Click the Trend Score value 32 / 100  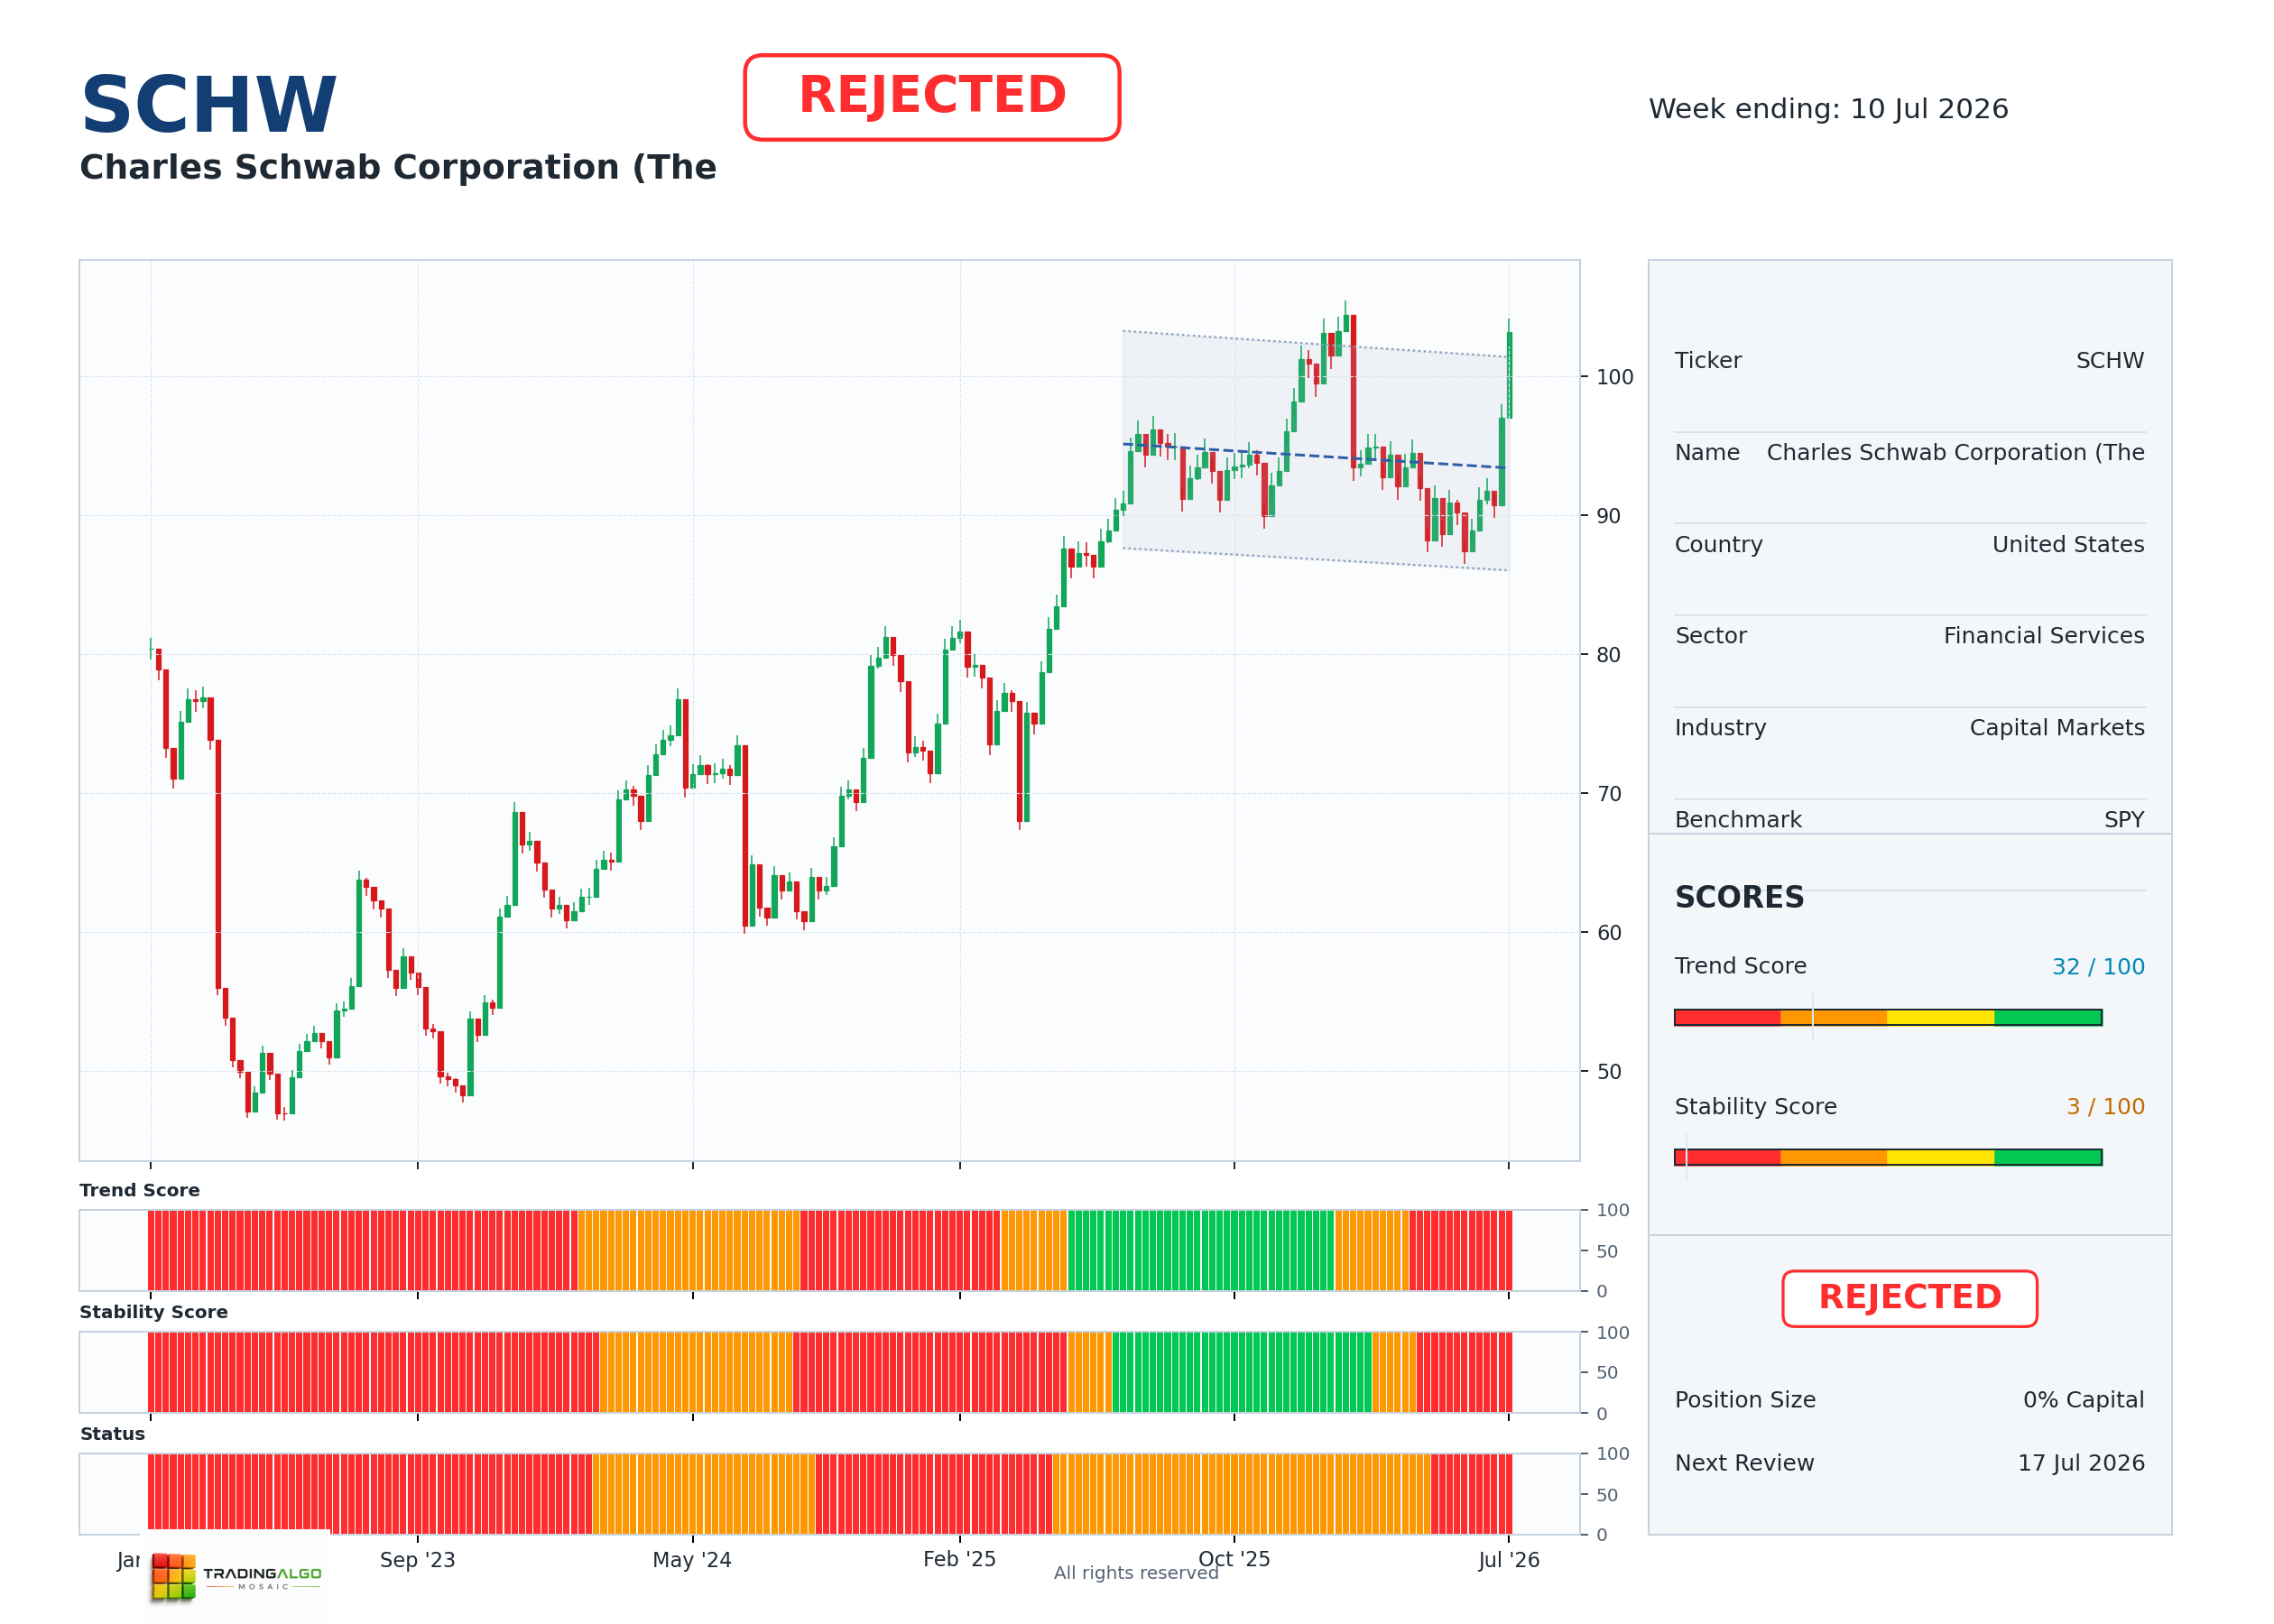[x=2098, y=966]
